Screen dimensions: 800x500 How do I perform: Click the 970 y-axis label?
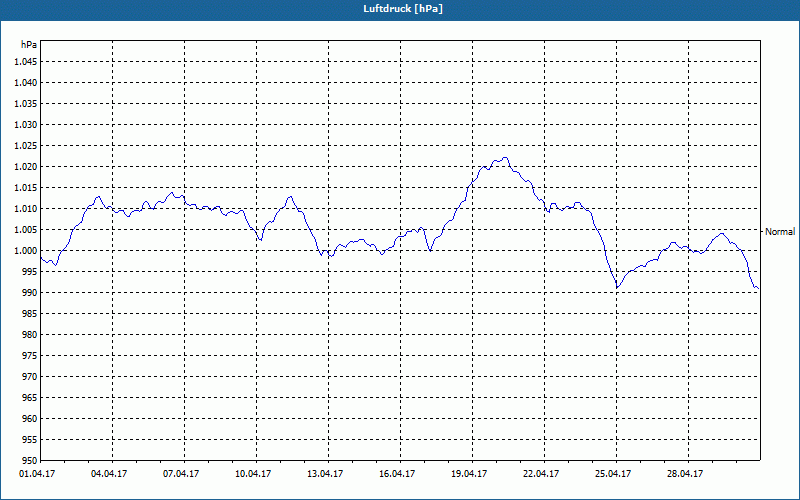point(31,377)
